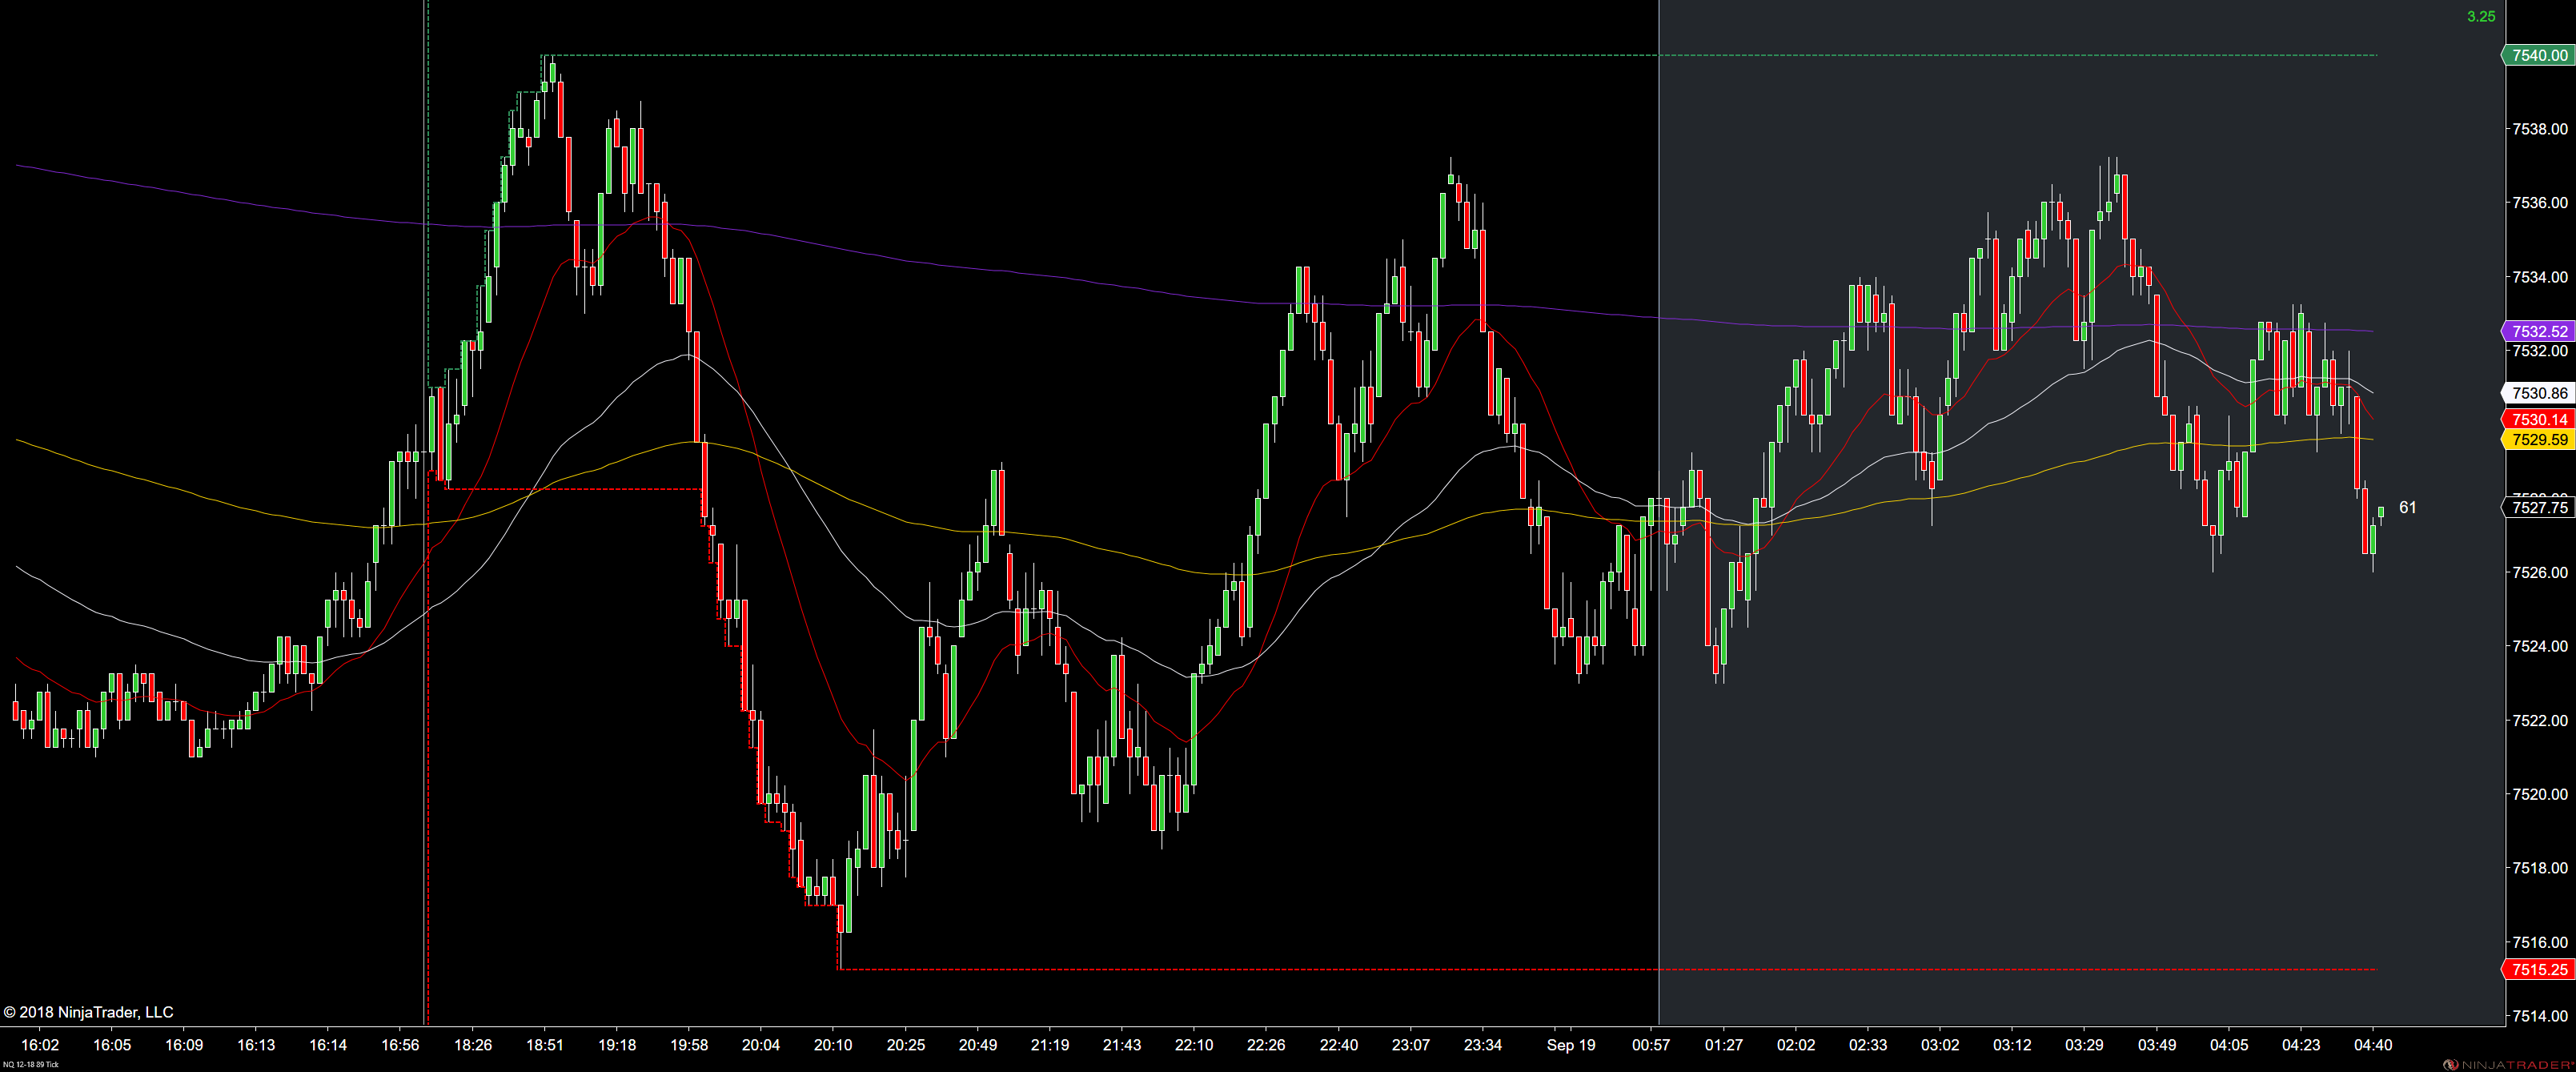Image resolution: width=2576 pixels, height=1072 pixels.
Task: Click the 21:43 time axis label
Action: (x=1122, y=1045)
